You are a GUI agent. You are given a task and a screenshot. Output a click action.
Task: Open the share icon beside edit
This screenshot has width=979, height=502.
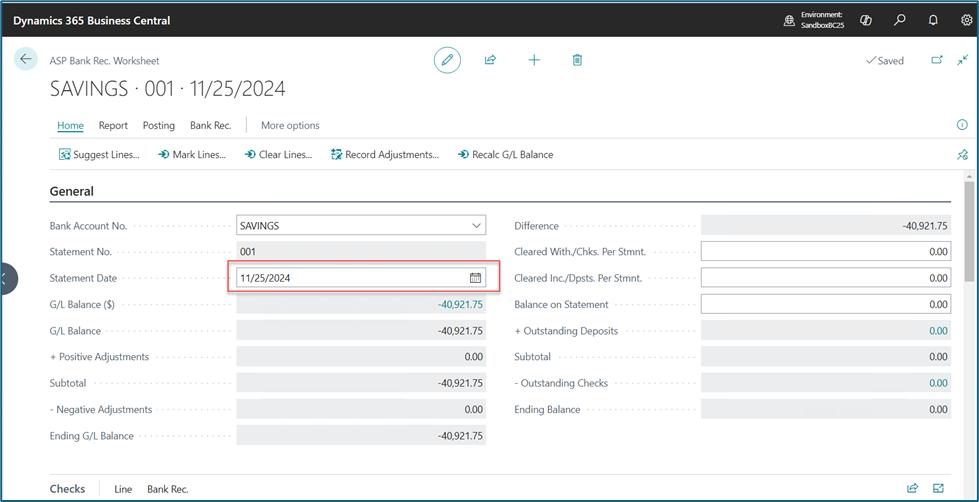tap(490, 60)
